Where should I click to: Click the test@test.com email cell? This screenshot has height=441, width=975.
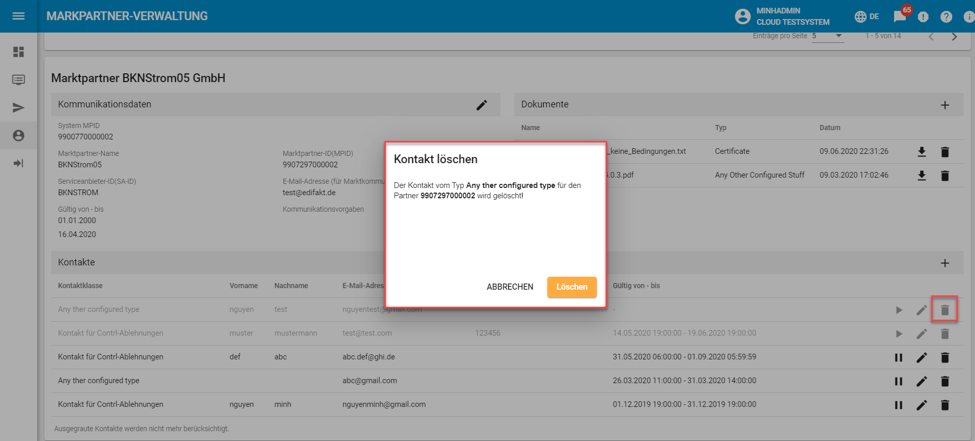pyautogui.click(x=367, y=333)
